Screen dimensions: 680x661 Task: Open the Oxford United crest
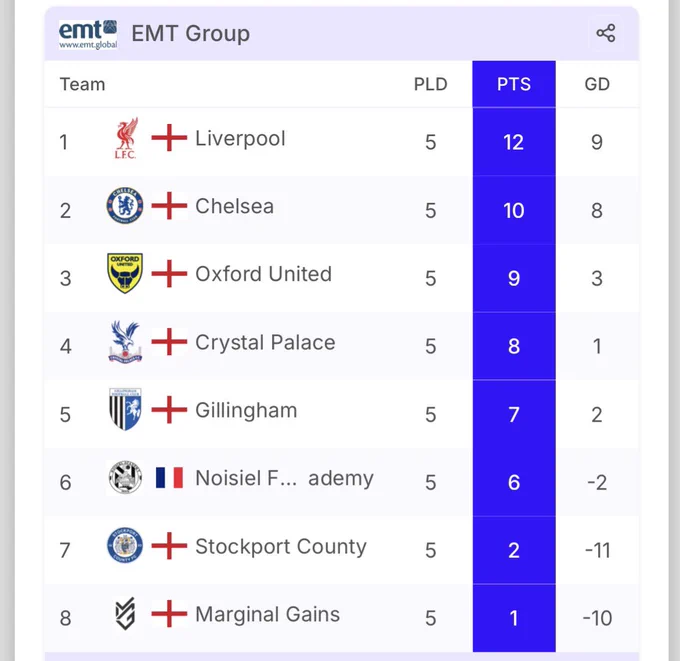[x=125, y=273]
